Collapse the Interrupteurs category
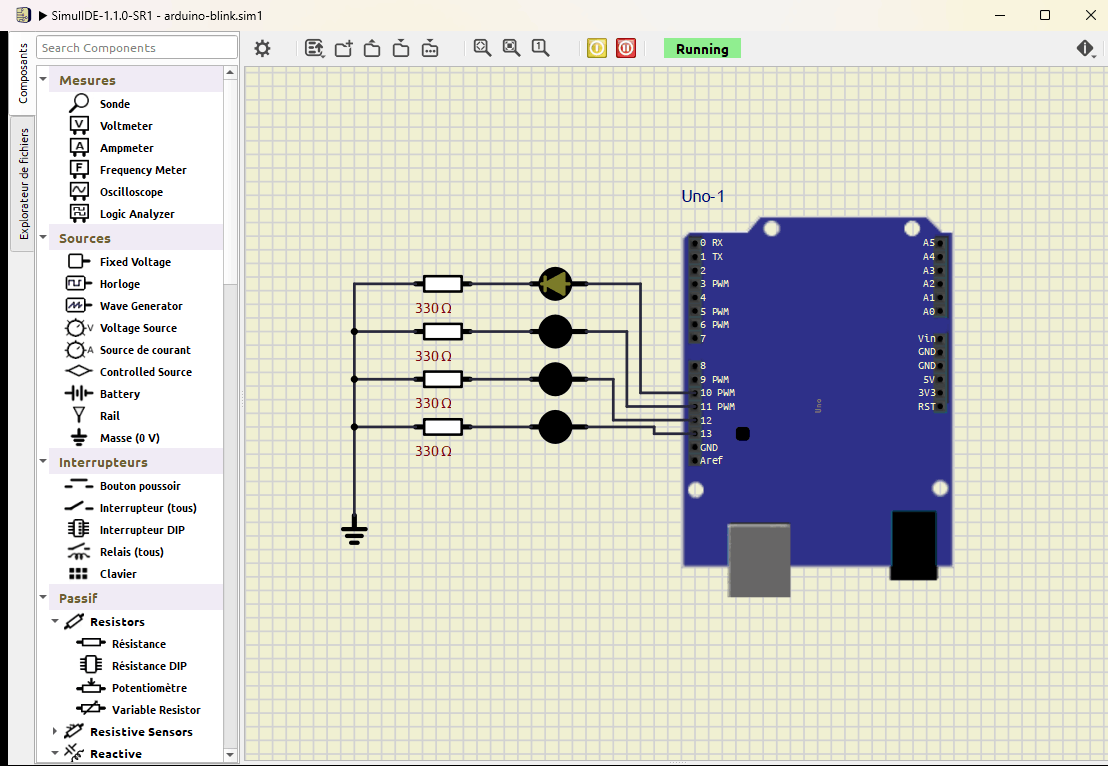 (43, 461)
